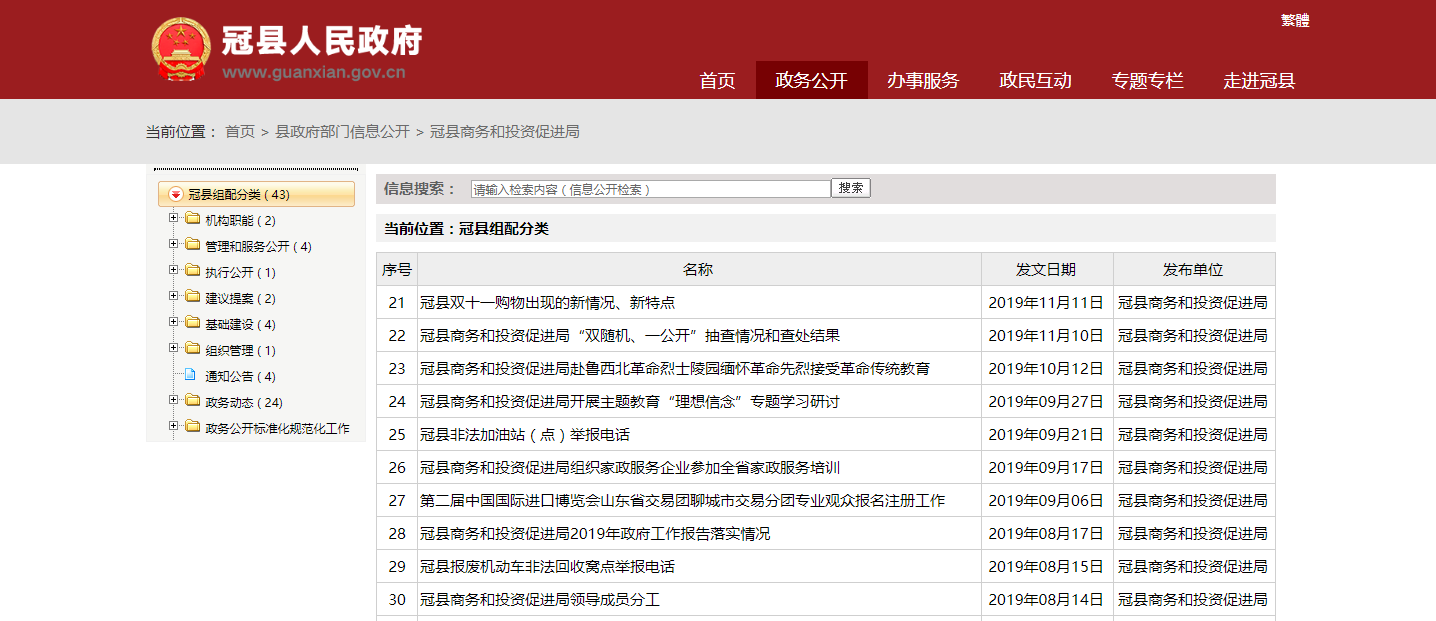Click the 搜索 search button
1436x621 pixels.
click(851, 188)
